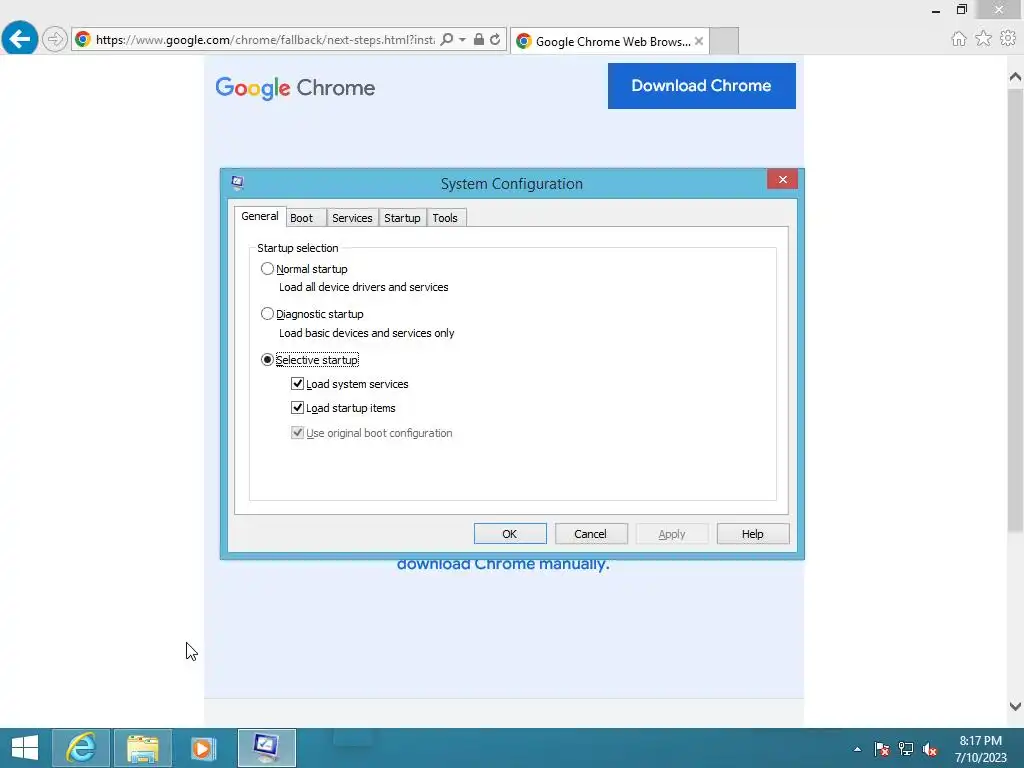Click 'Load basic devices and services only' text
Viewport: 1024px width, 768px height.
[366, 333]
